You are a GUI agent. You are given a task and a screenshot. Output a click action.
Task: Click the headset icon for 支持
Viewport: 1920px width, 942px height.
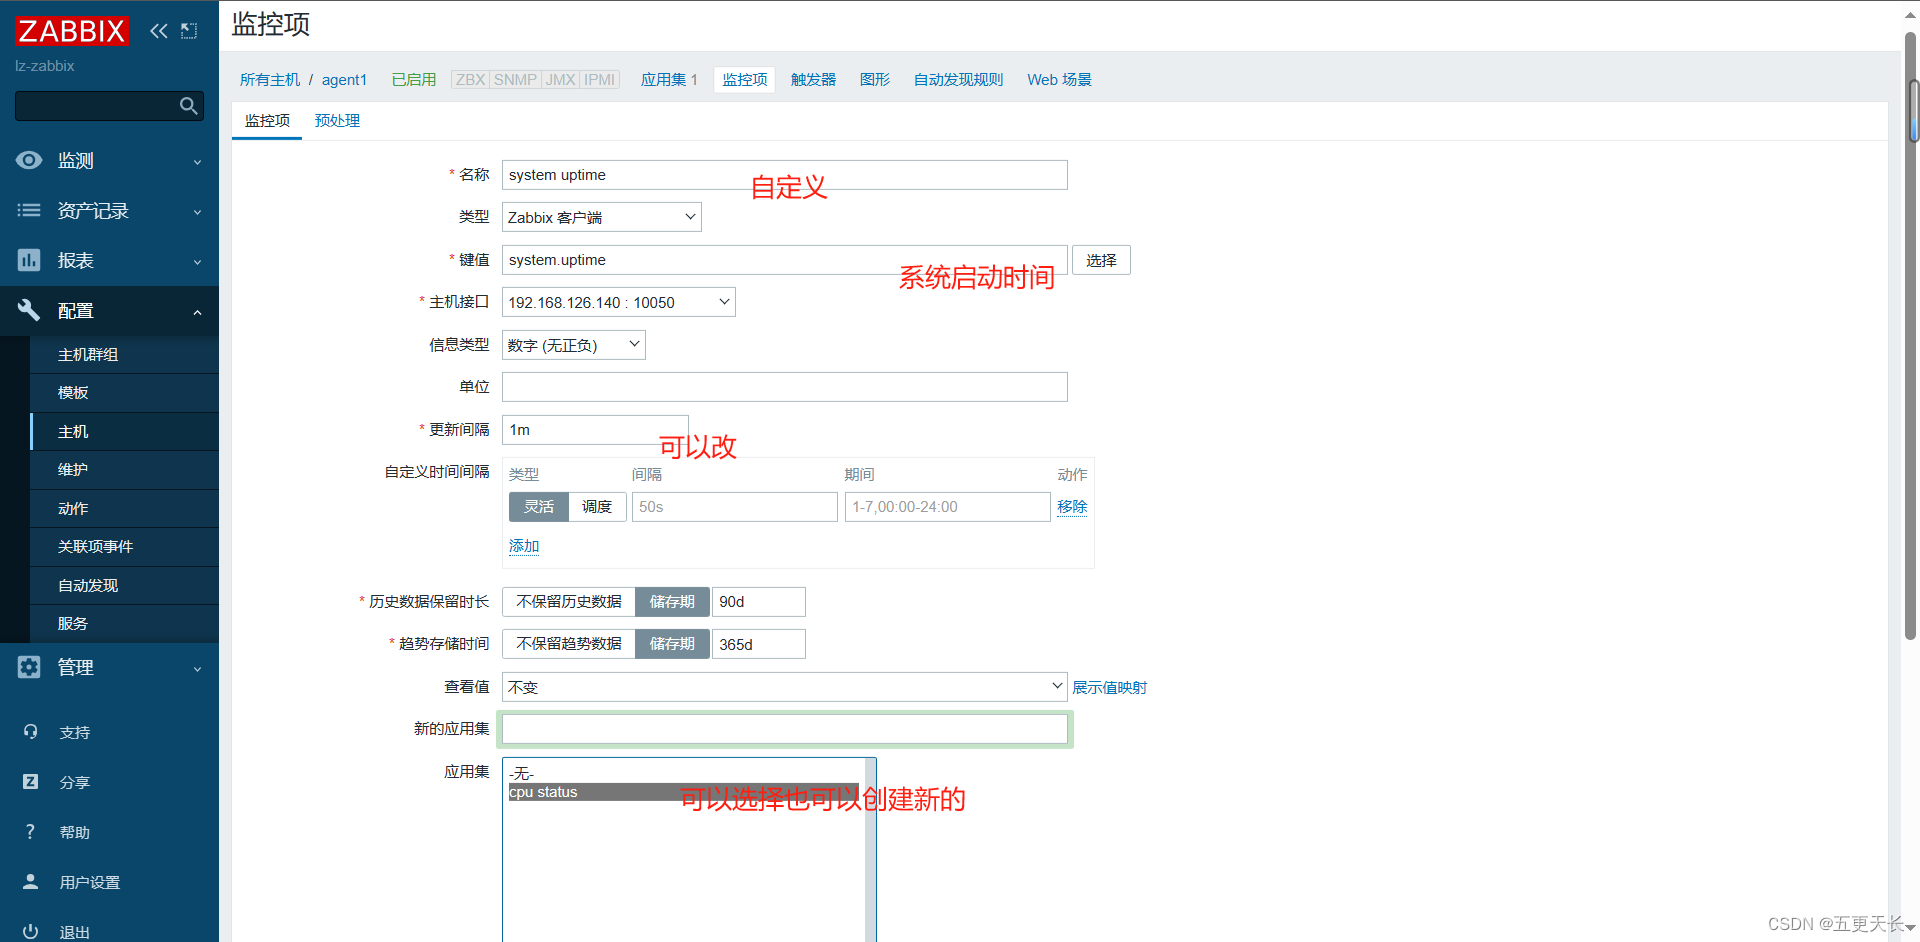pyautogui.click(x=31, y=732)
